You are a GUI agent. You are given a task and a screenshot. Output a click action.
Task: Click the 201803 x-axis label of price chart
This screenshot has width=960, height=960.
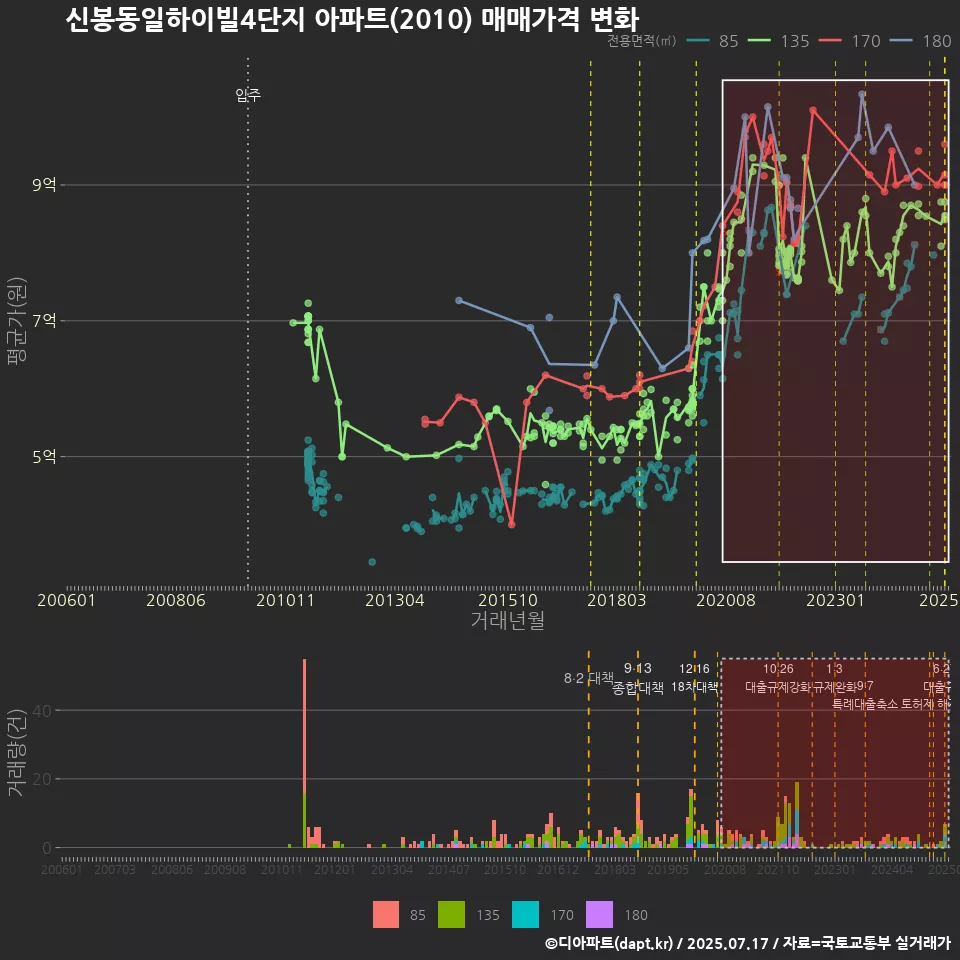[x=617, y=600]
